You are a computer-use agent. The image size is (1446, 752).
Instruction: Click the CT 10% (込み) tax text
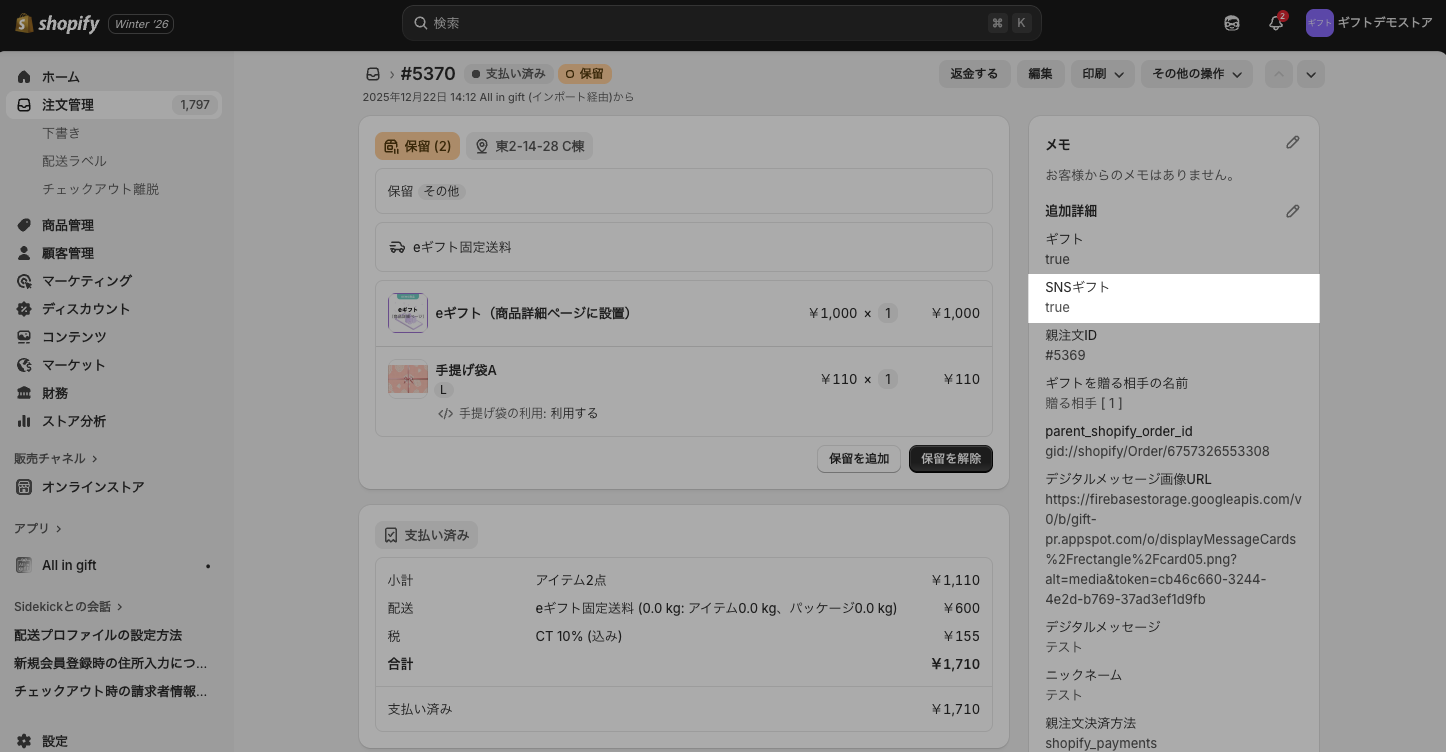pyautogui.click(x=579, y=636)
